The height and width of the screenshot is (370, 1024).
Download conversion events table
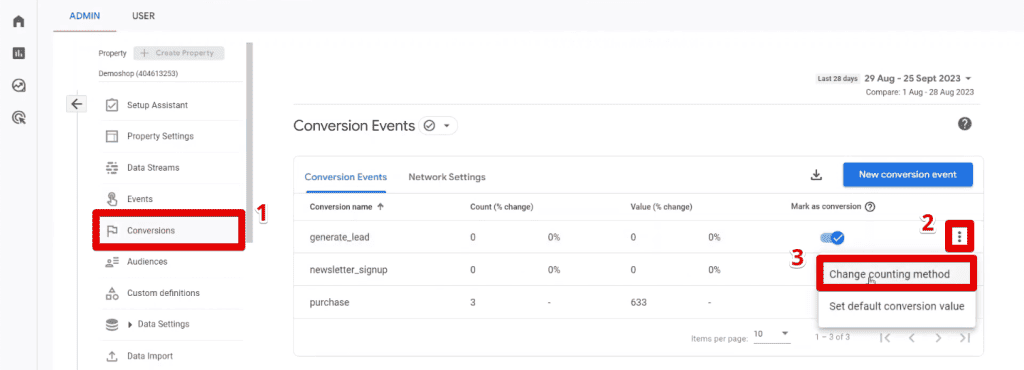point(816,175)
